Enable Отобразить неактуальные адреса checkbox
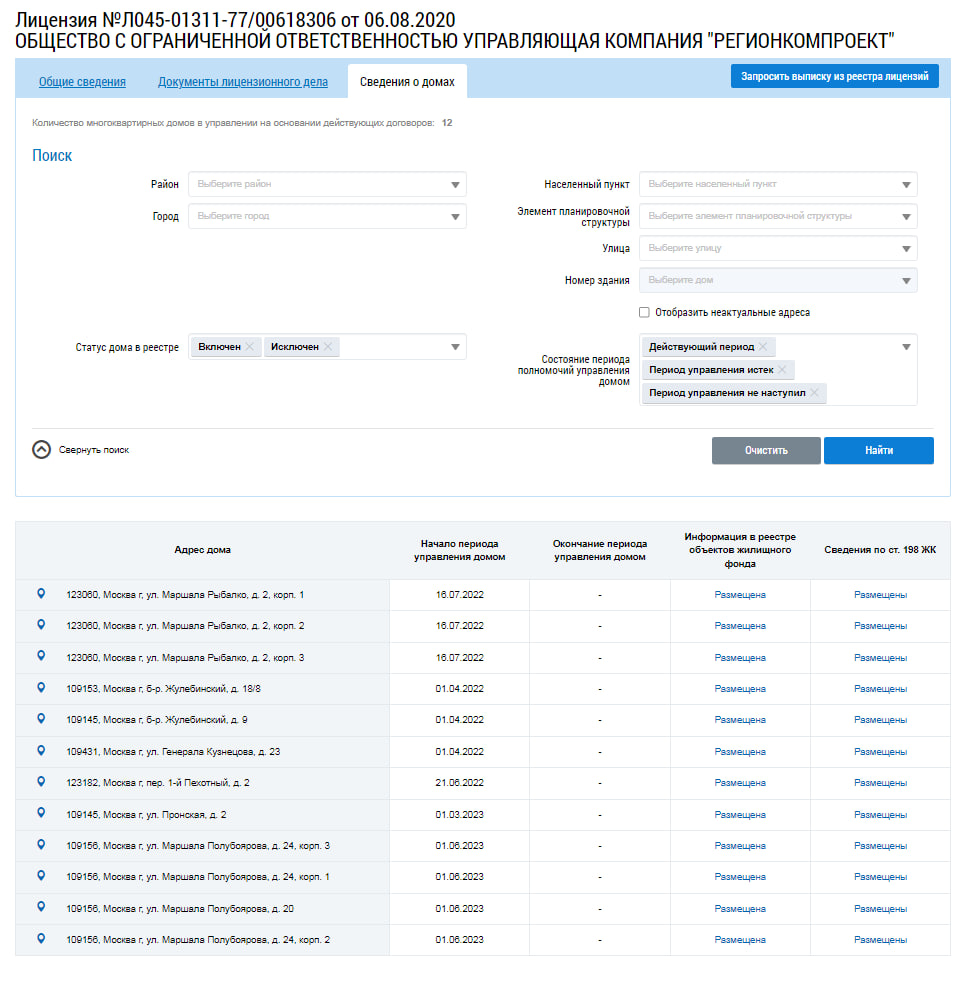The image size is (978, 983). tap(645, 313)
